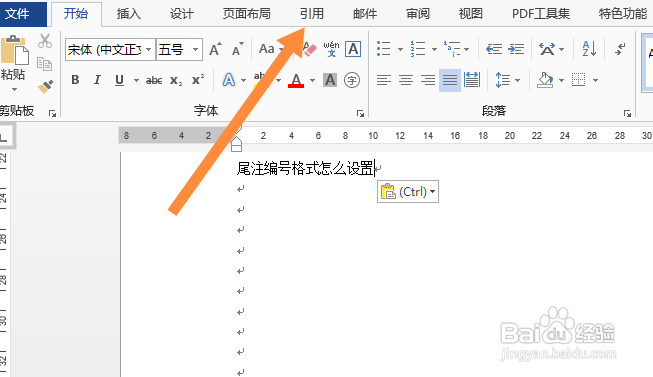Switch to the 设计 ribbon tab

click(x=182, y=14)
